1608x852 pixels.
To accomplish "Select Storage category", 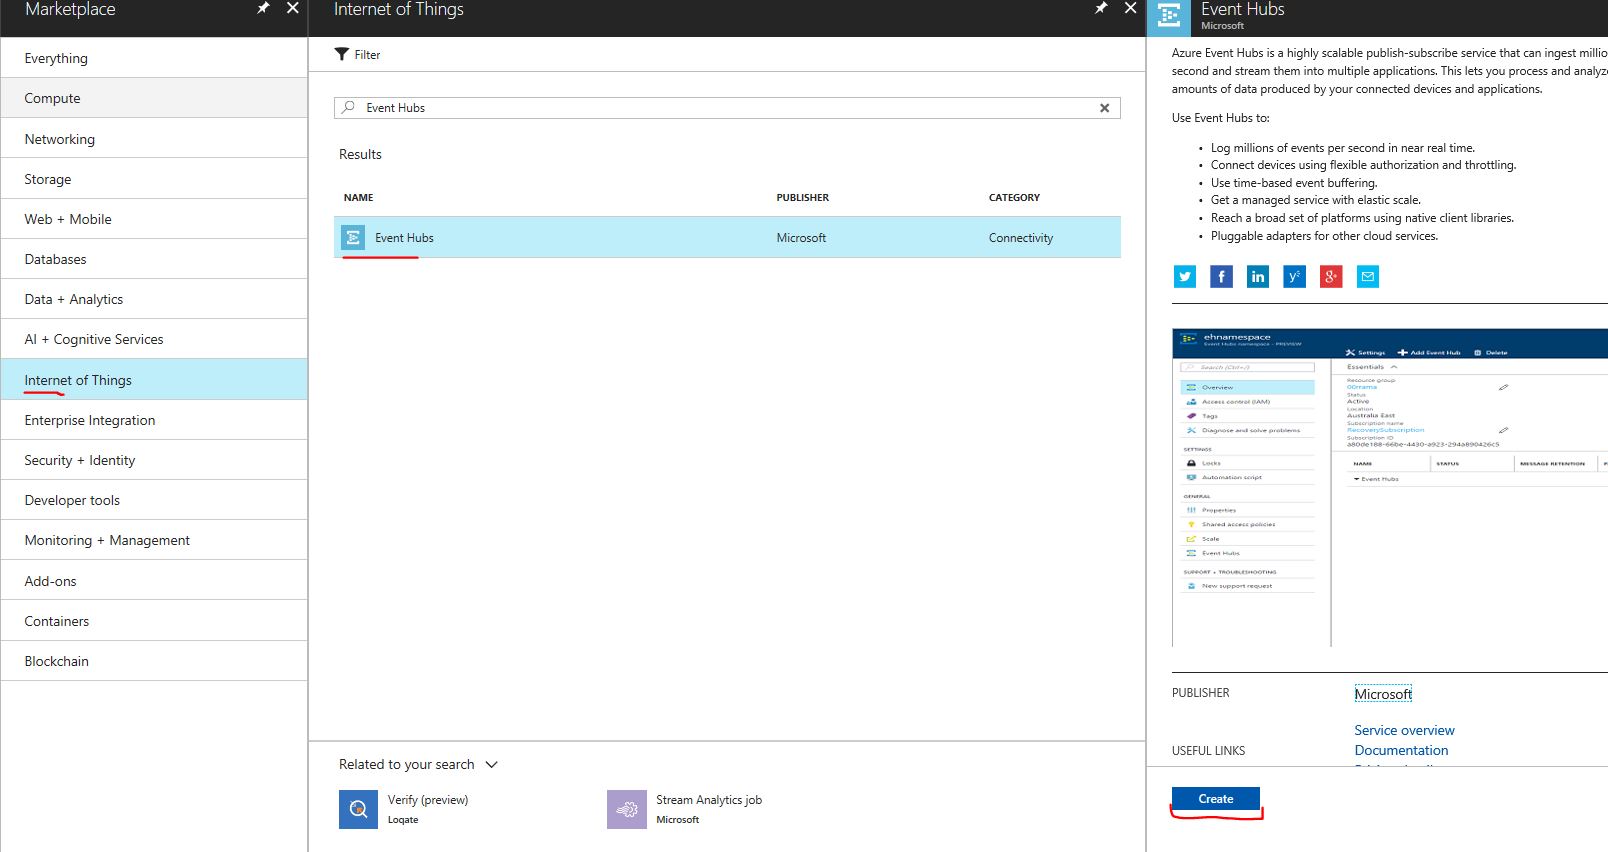I will tap(154, 178).
